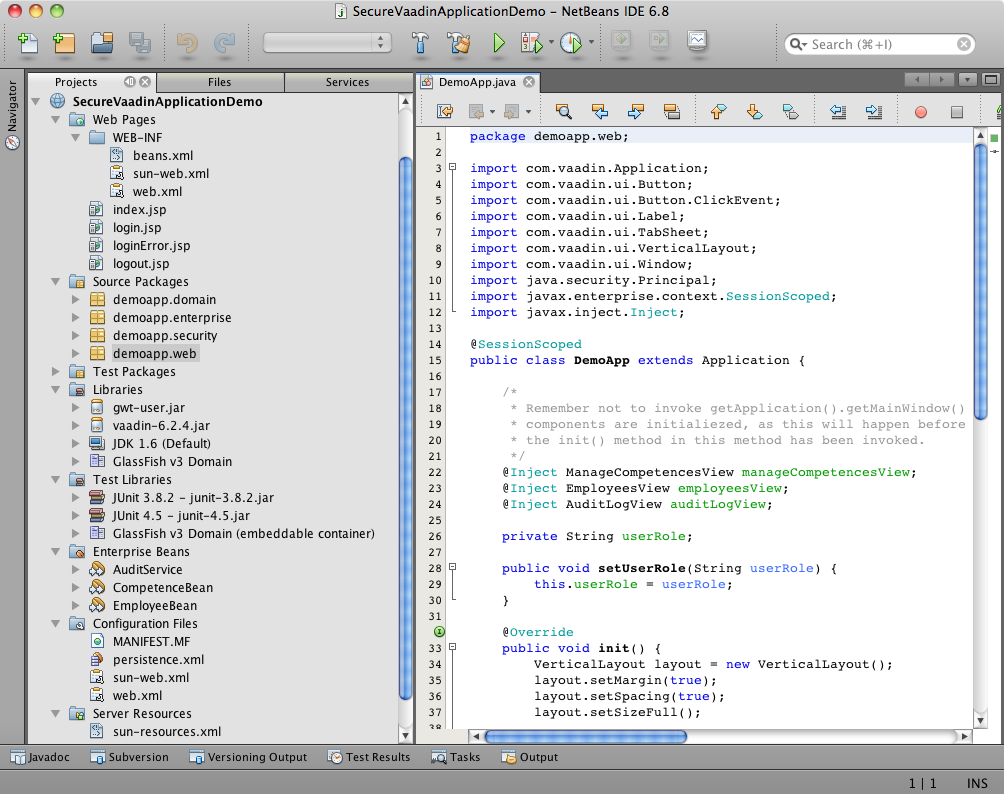The width and height of the screenshot is (1004, 794).
Task: Select the Projects tab
Action: pyautogui.click(x=76, y=82)
